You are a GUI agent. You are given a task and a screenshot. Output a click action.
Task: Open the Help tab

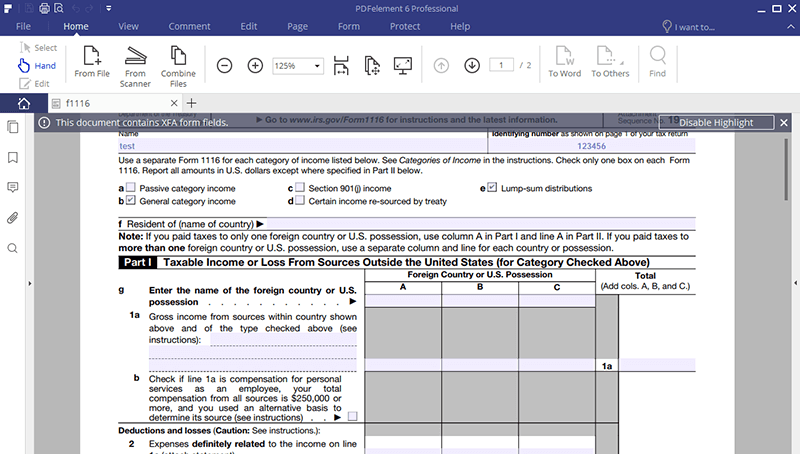click(x=460, y=26)
